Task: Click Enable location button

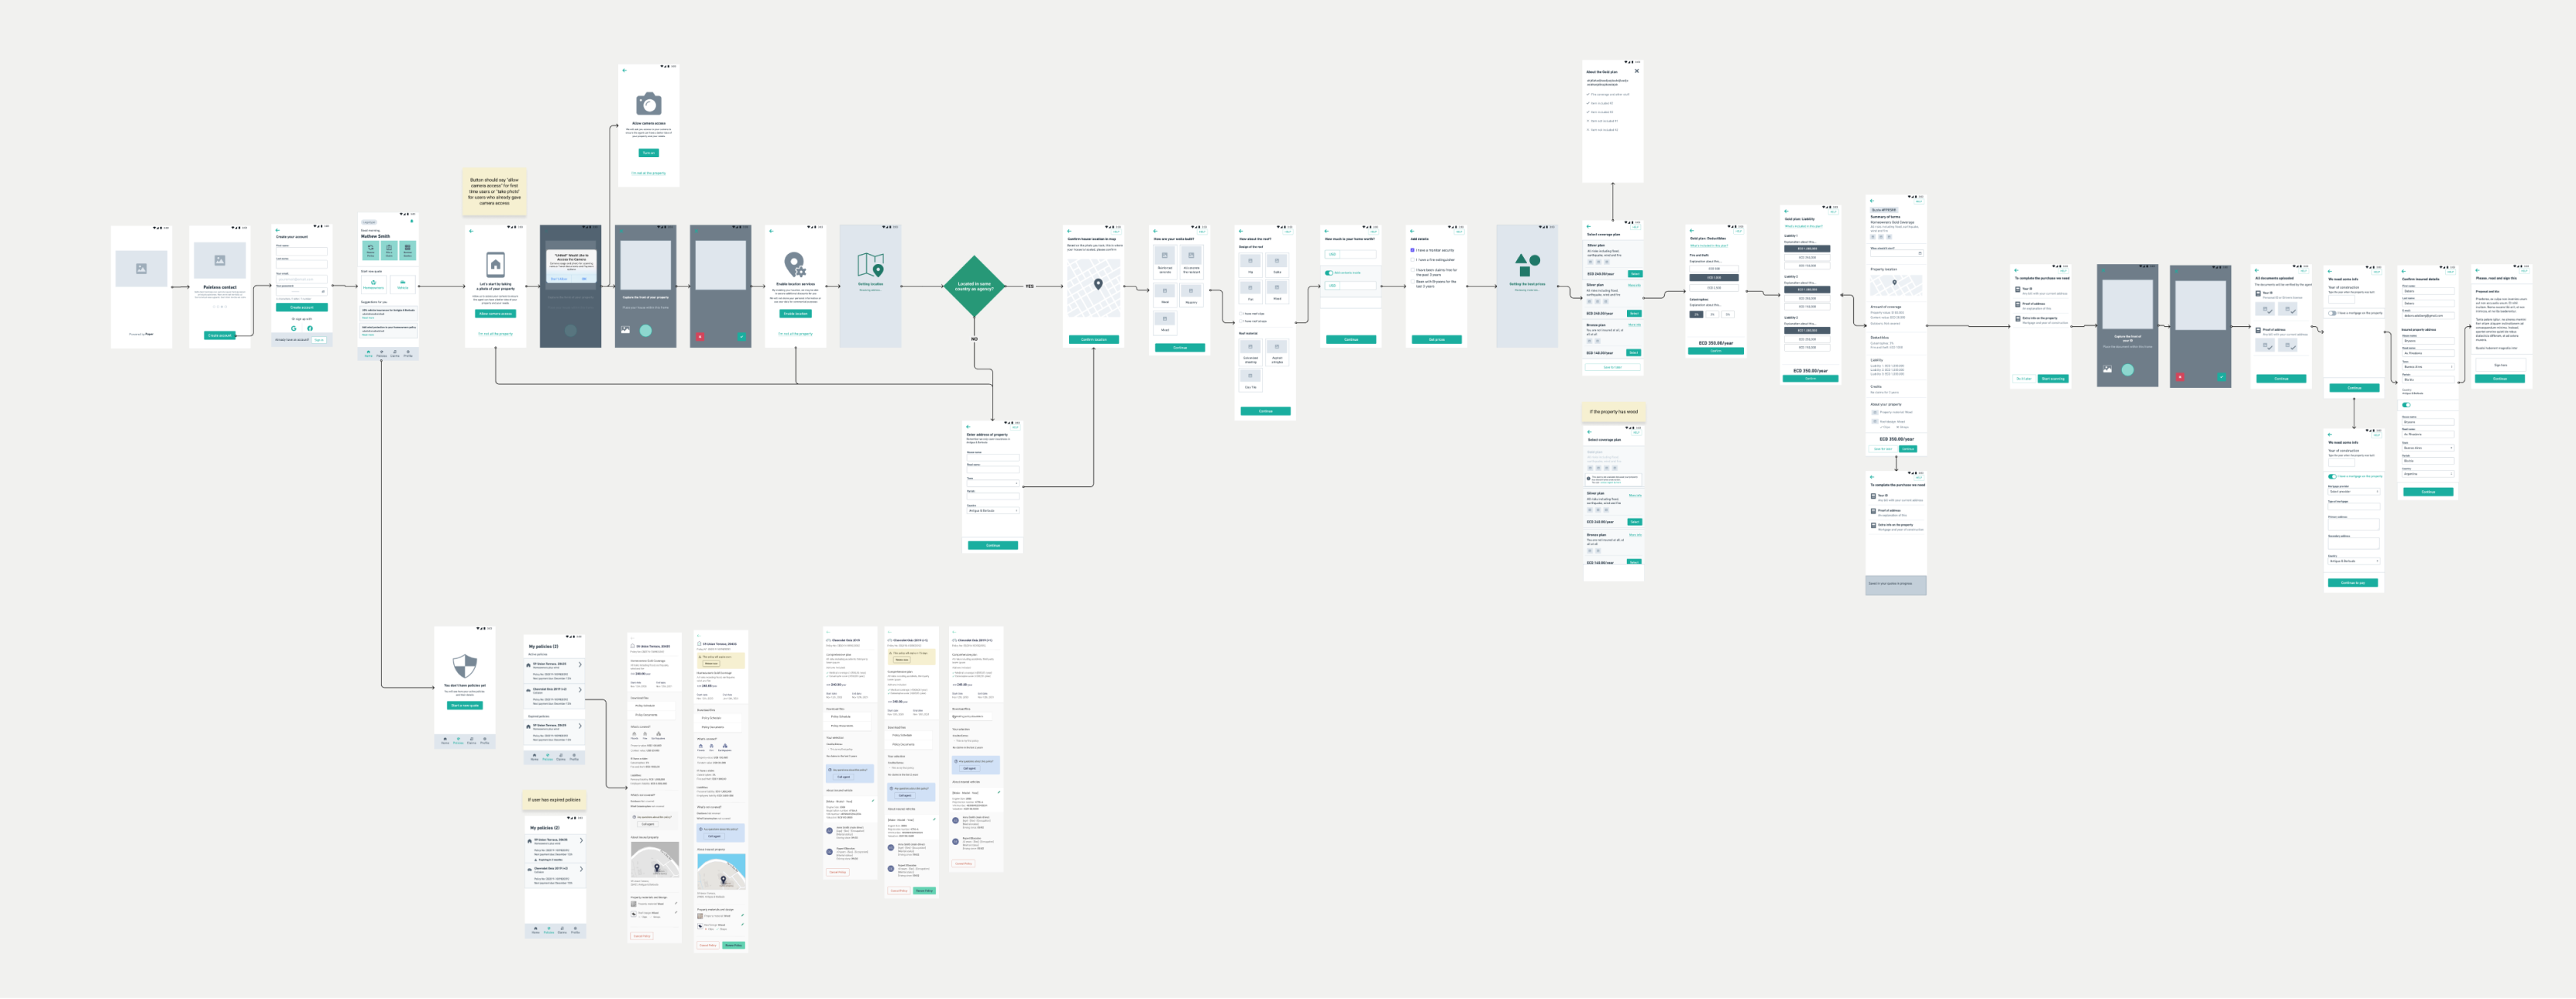Action: tap(796, 314)
